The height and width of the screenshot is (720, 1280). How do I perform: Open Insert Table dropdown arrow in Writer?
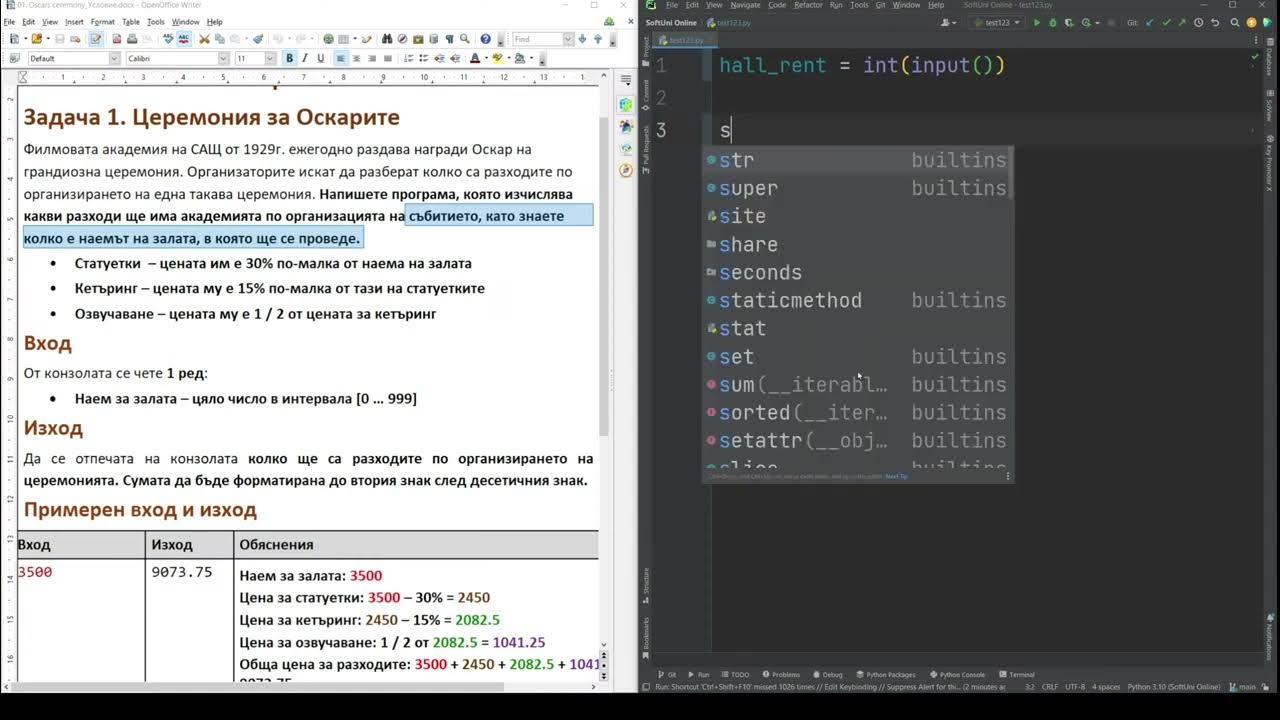(x=355, y=39)
